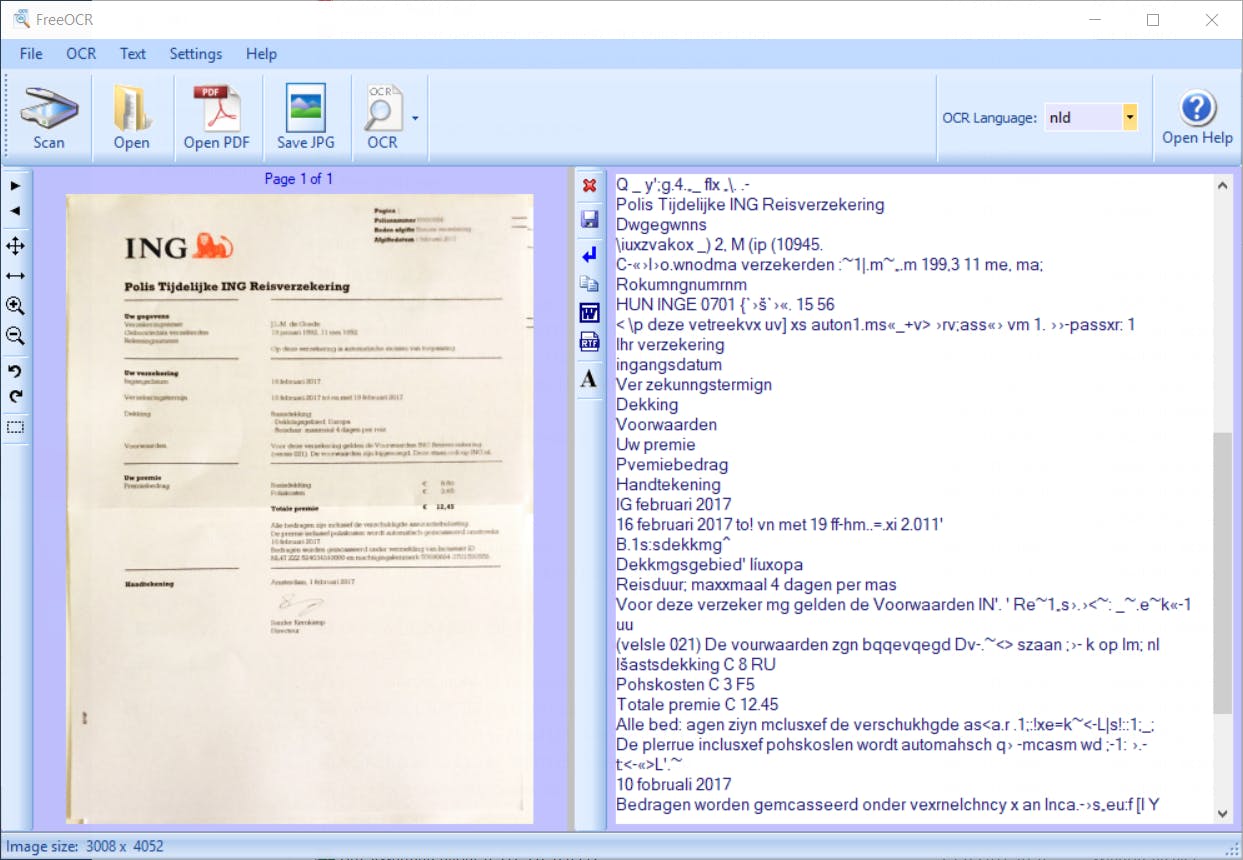This screenshot has width=1243, height=860.
Task: Go to next page arrow
Action: [x=15, y=186]
